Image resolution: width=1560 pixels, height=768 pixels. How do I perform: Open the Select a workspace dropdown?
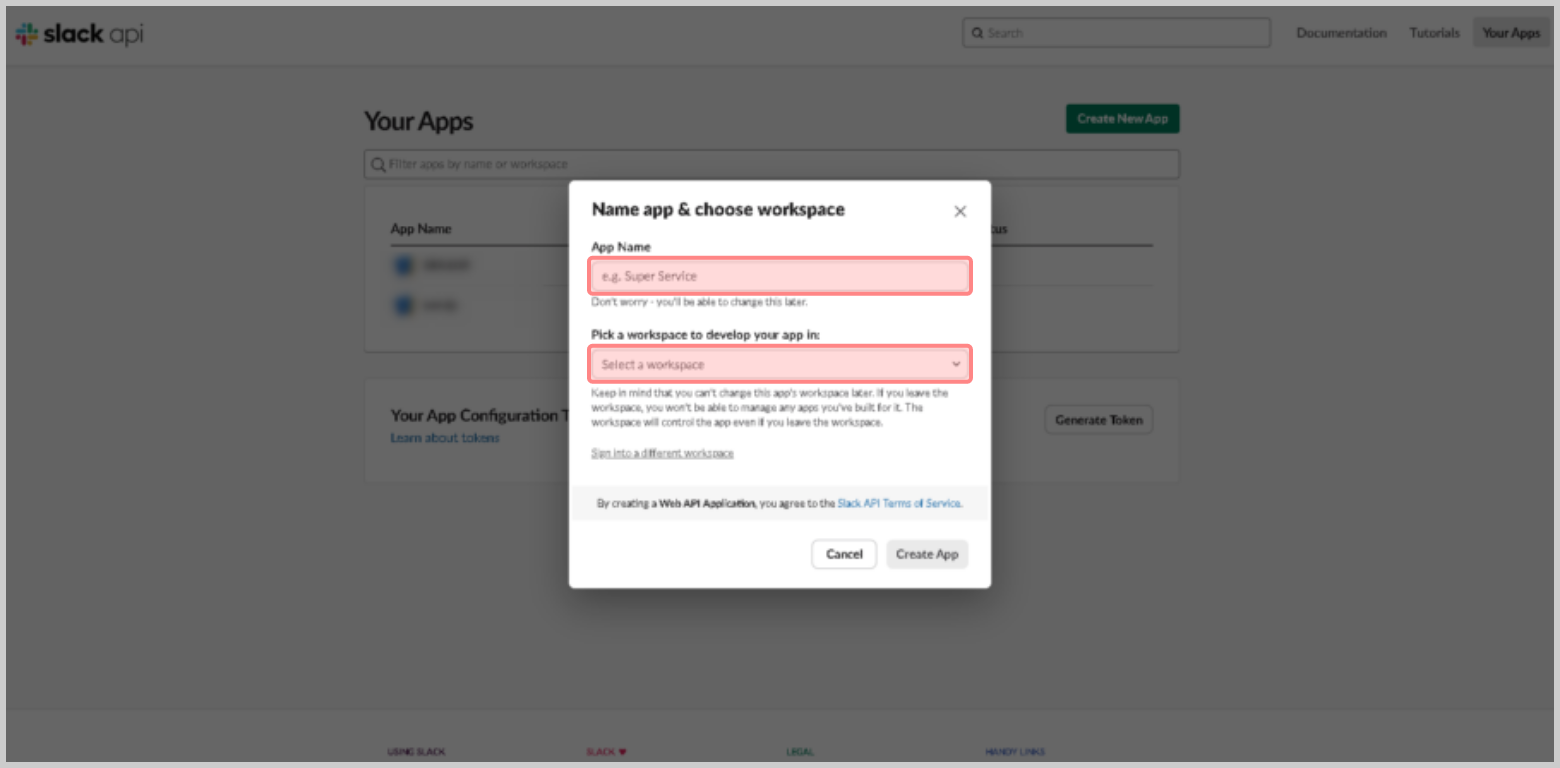[780, 364]
